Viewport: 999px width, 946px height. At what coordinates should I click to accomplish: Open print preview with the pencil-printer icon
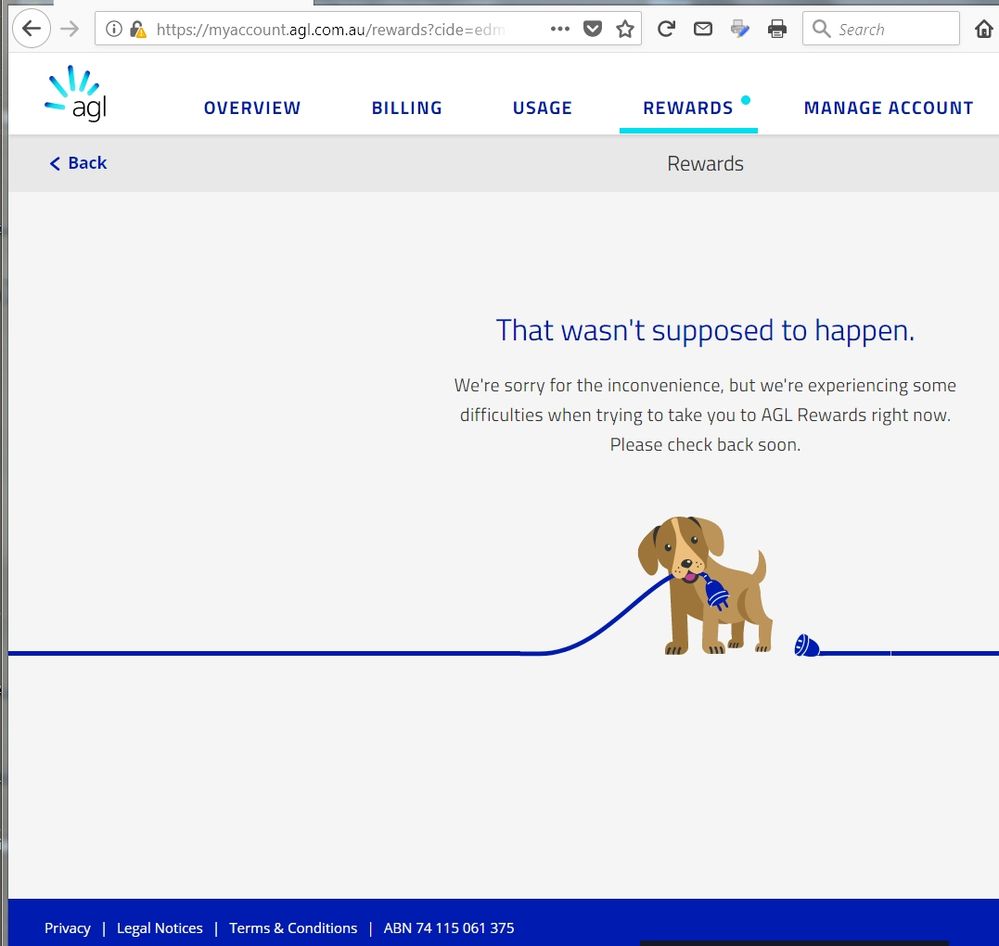pyautogui.click(x=739, y=29)
